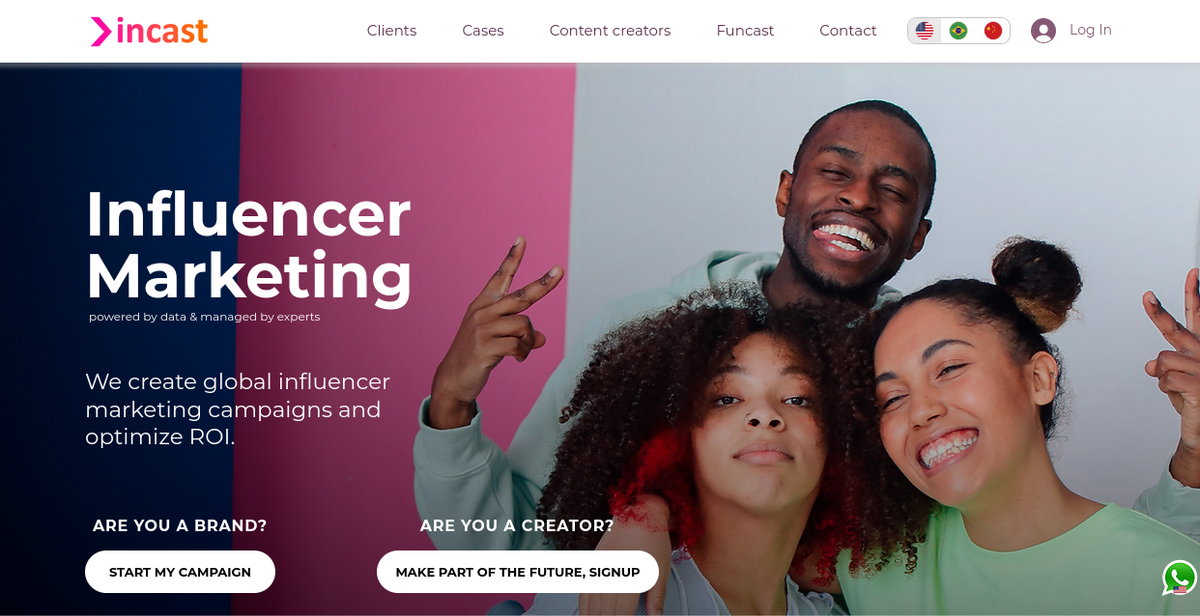Visit the Funcast page
Image resolution: width=1200 pixels, height=616 pixels.
point(745,31)
